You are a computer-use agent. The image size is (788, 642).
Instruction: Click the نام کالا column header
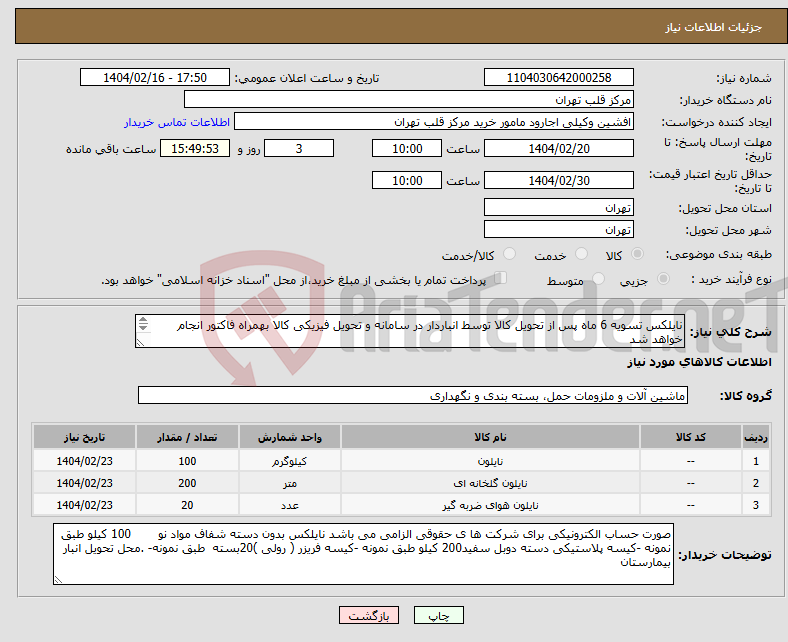490,437
